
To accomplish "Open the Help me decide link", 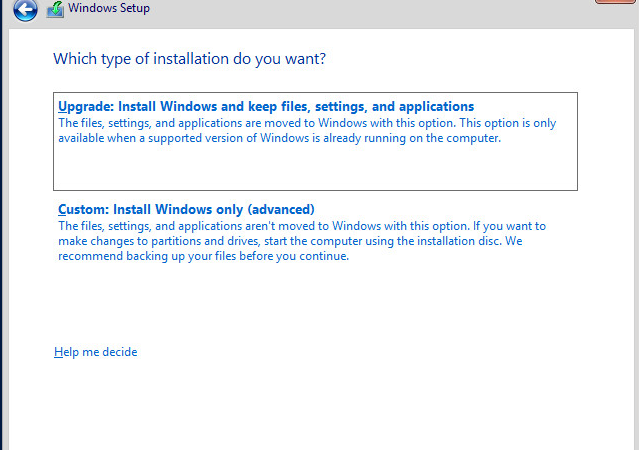I will 95,352.
